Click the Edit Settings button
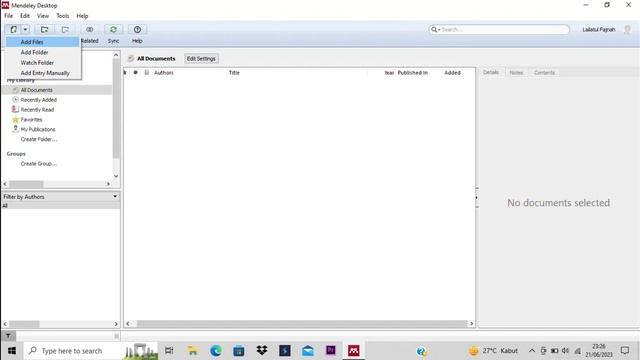 201,58
